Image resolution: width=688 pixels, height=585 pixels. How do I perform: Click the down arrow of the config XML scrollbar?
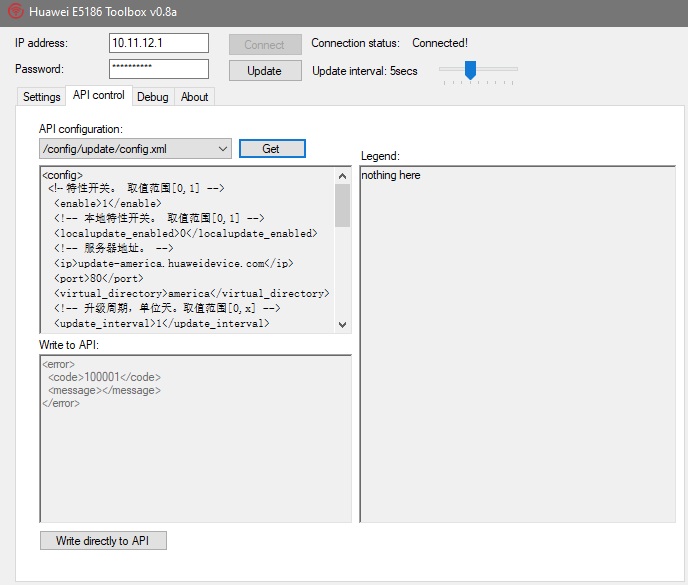click(343, 324)
